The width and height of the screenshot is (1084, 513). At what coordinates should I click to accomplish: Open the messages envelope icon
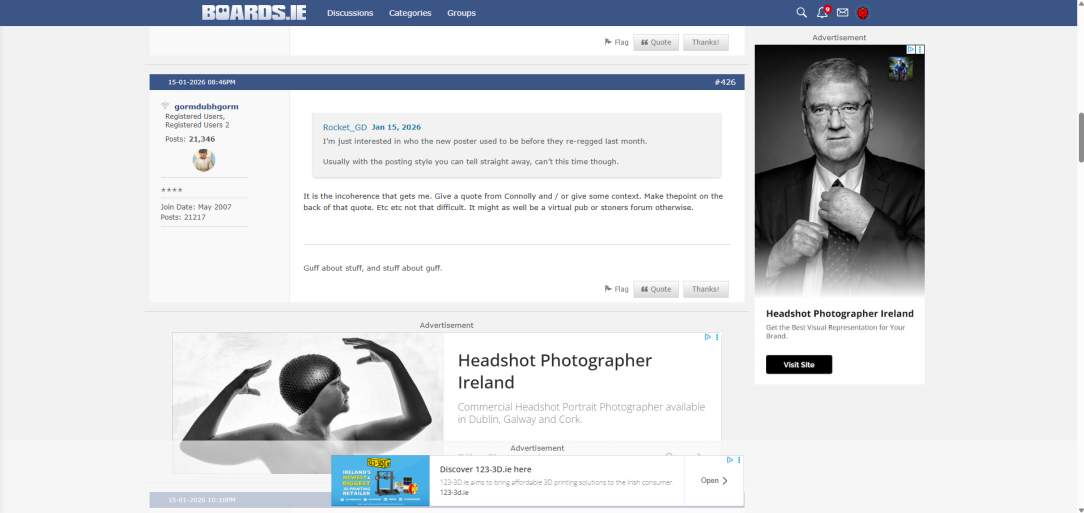(x=842, y=12)
